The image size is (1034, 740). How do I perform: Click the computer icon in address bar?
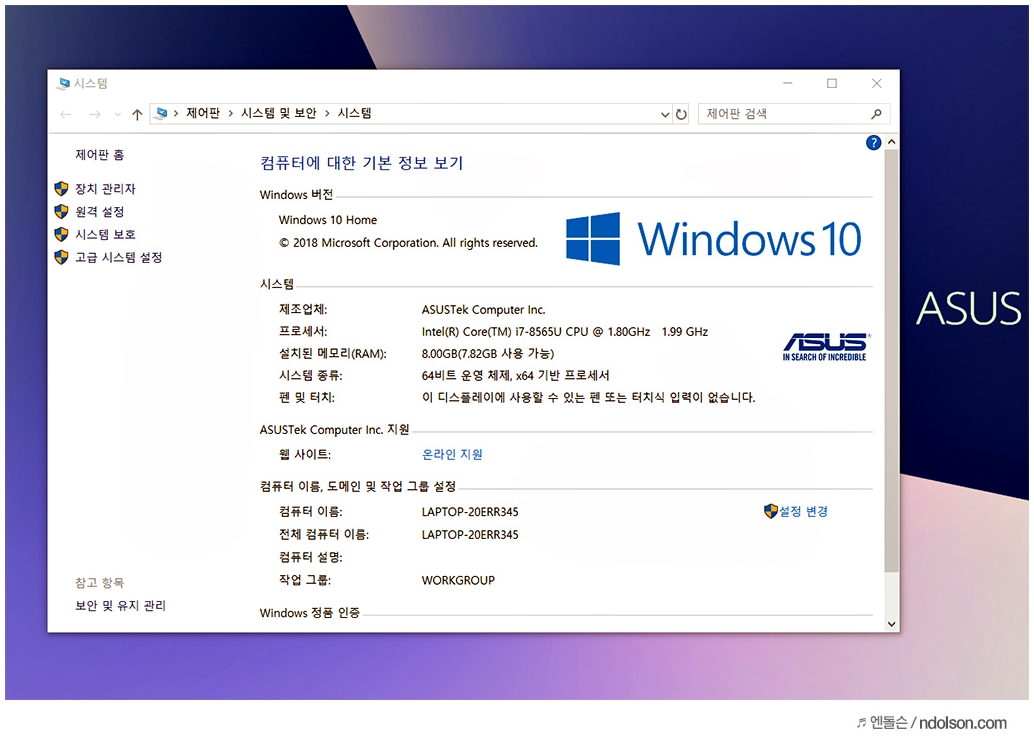161,114
